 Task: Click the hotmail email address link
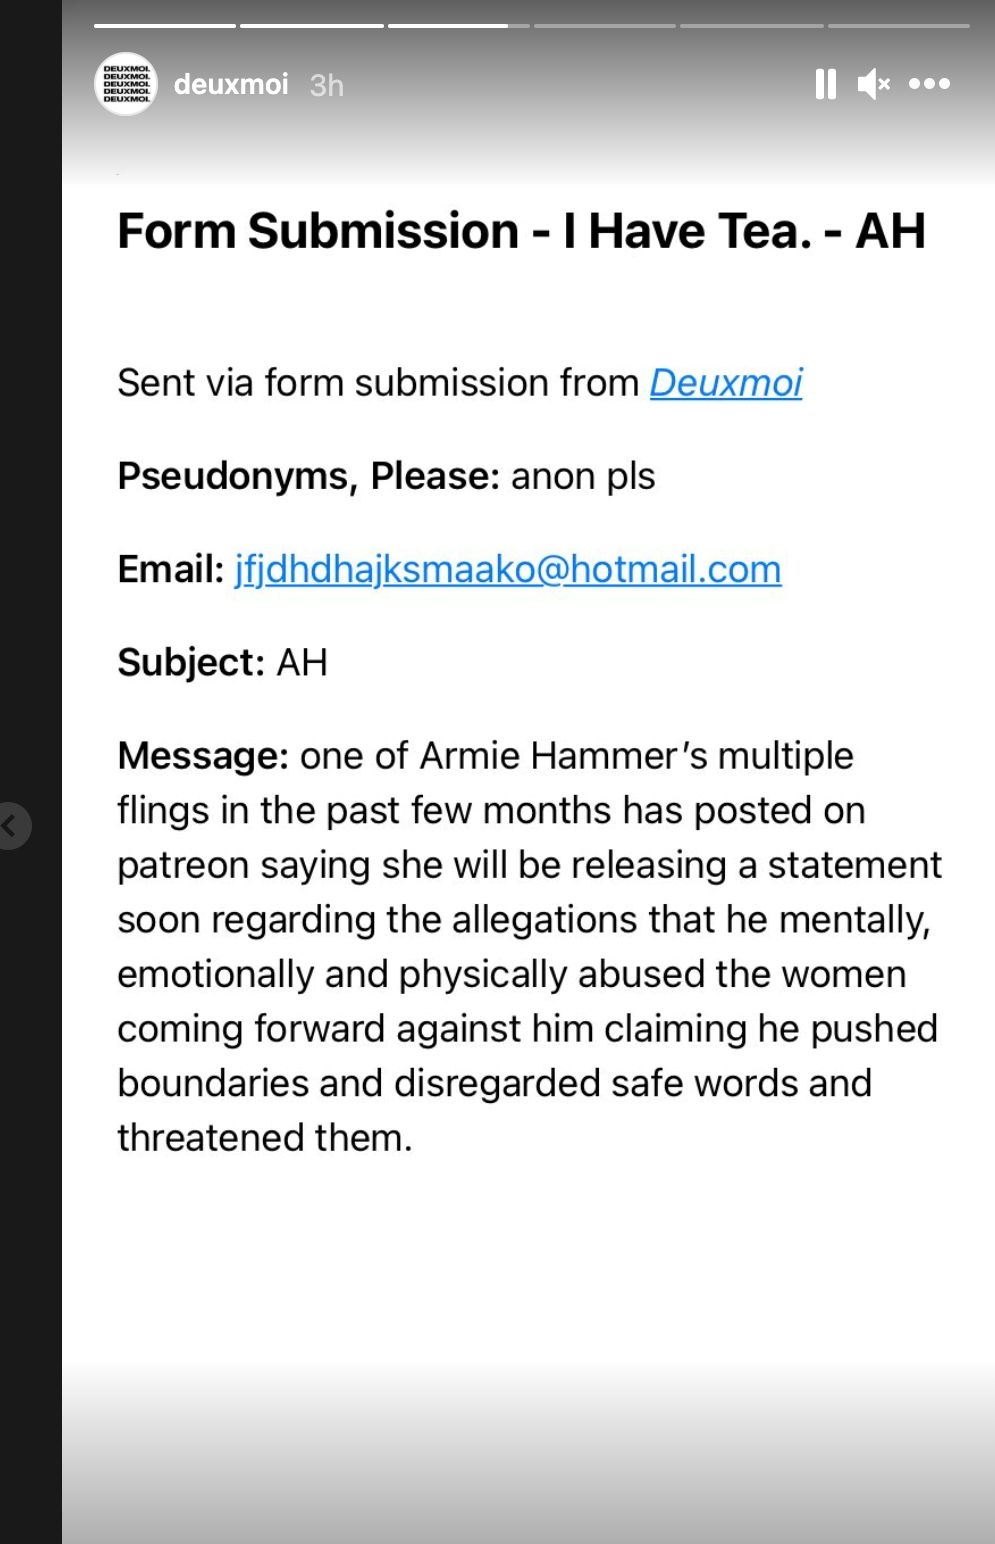click(508, 569)
